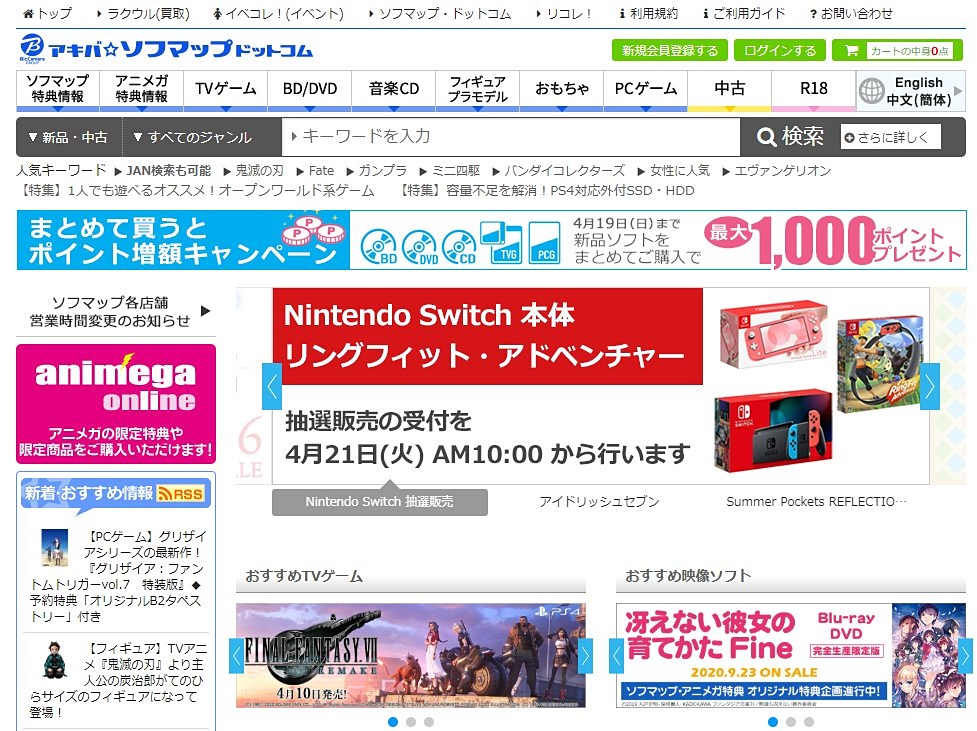Click 新規会員登録する button
Viewport: 977px width, 731px height.
tap(670, 50)
